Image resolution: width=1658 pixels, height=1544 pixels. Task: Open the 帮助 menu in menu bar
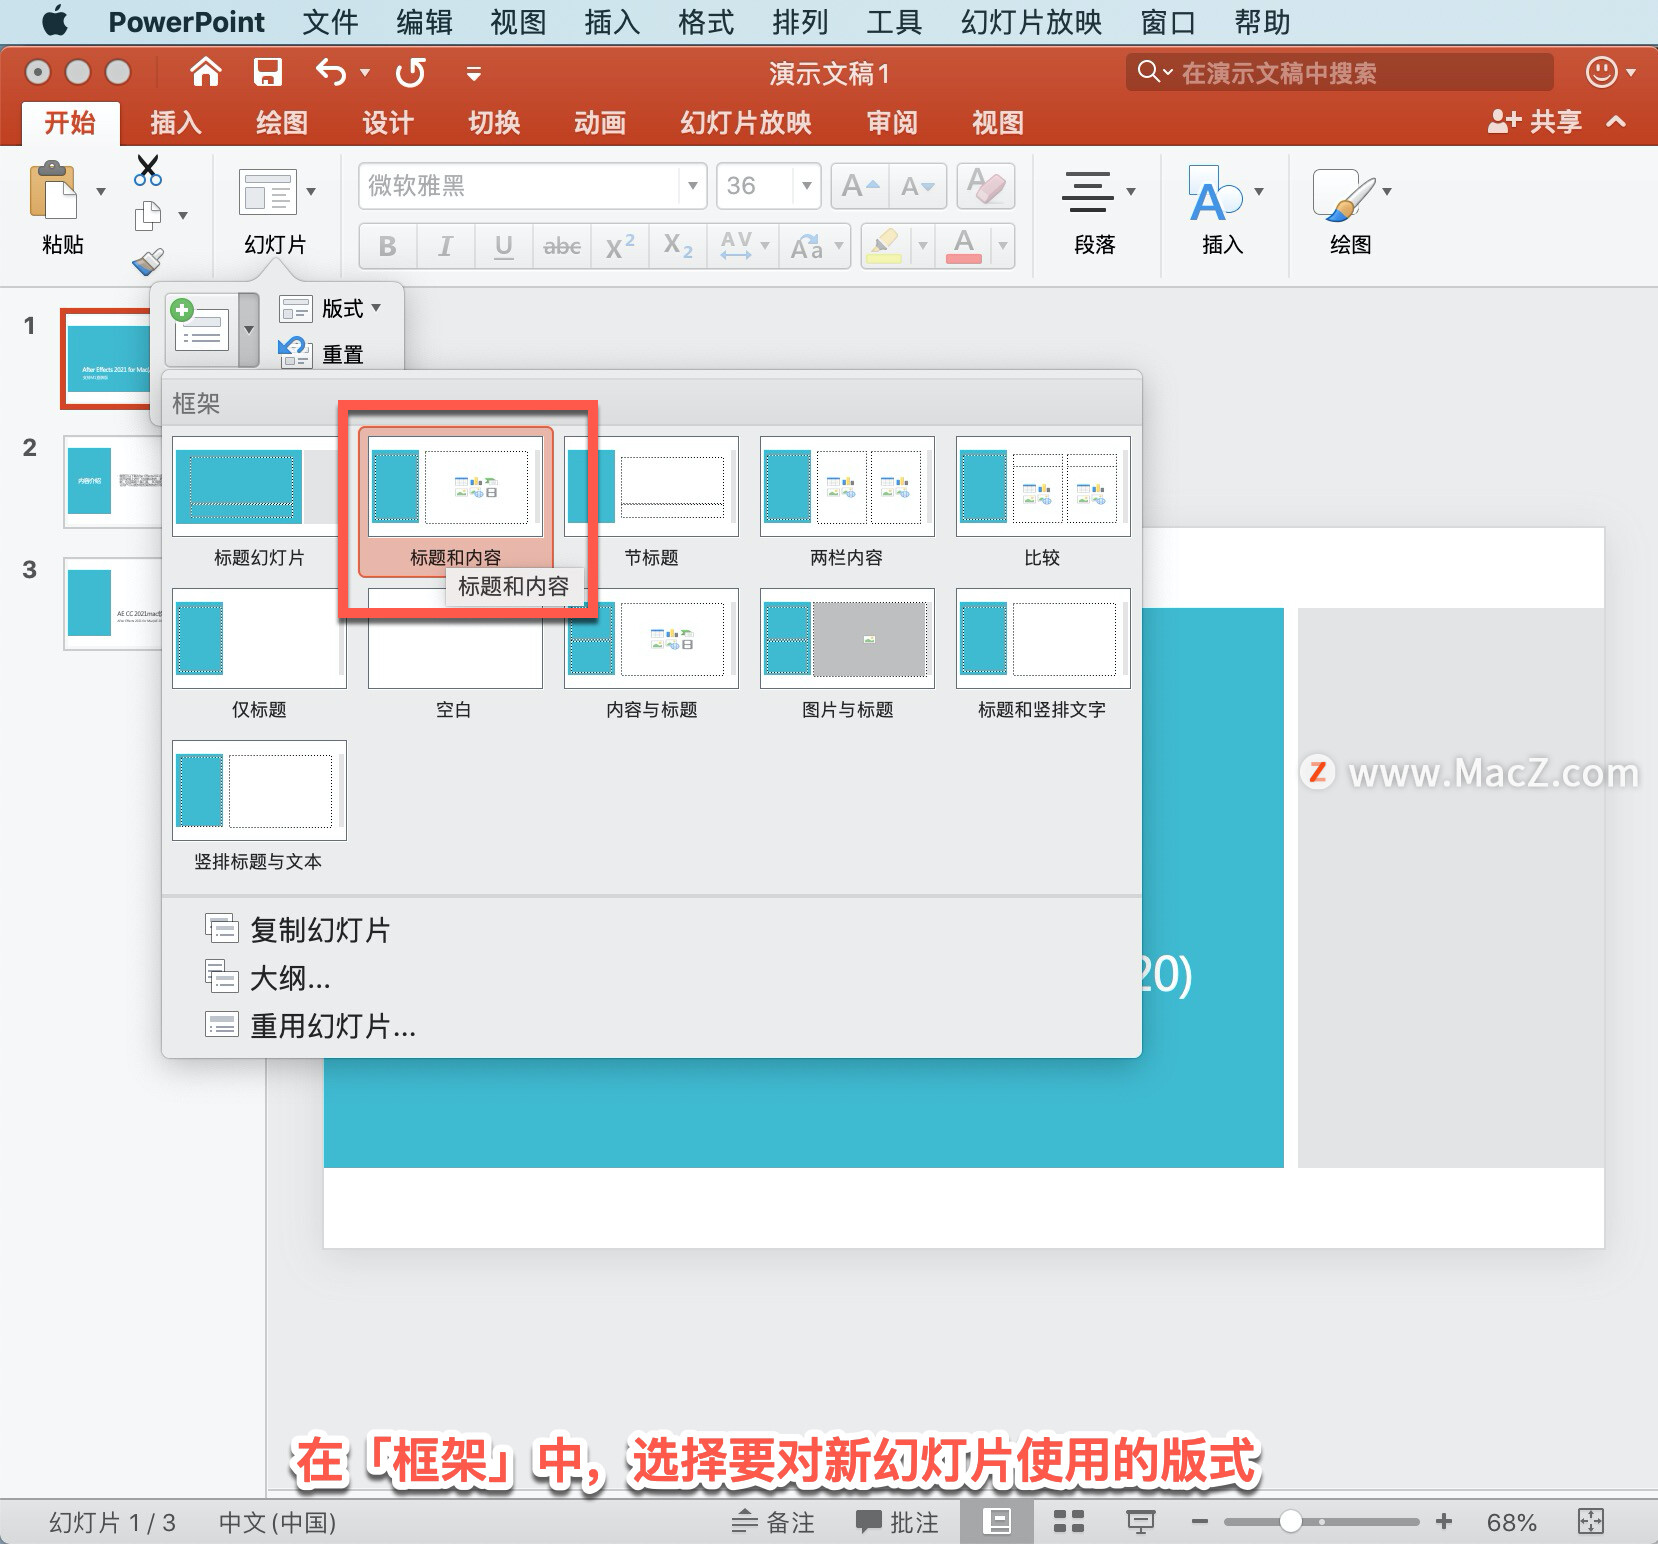1262,22
